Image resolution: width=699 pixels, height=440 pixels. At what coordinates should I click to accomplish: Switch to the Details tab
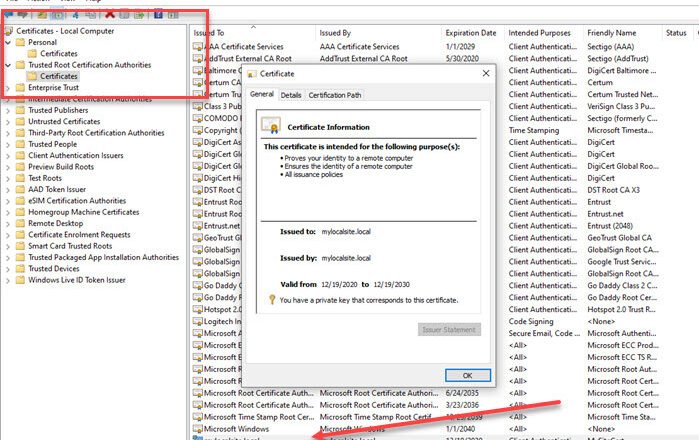pyautogui.click(x=291, y=95)
